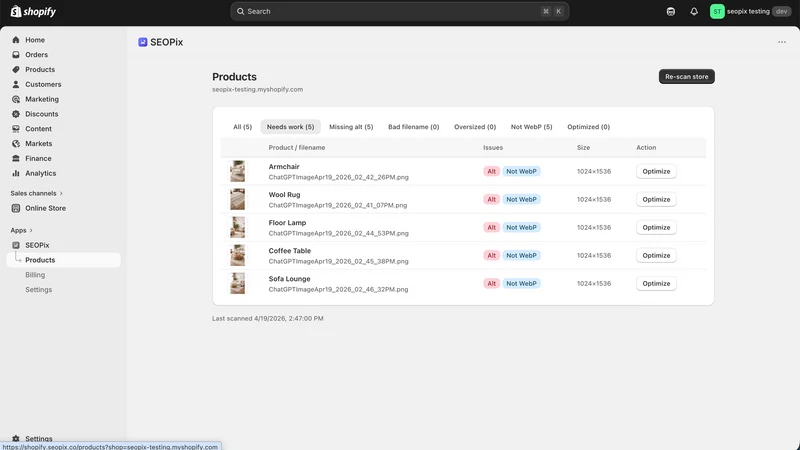This screenshot has height=450, width=800.
Task: Click the Alt badge on Floor Lamp row
Action: click(x=491, y=228)
